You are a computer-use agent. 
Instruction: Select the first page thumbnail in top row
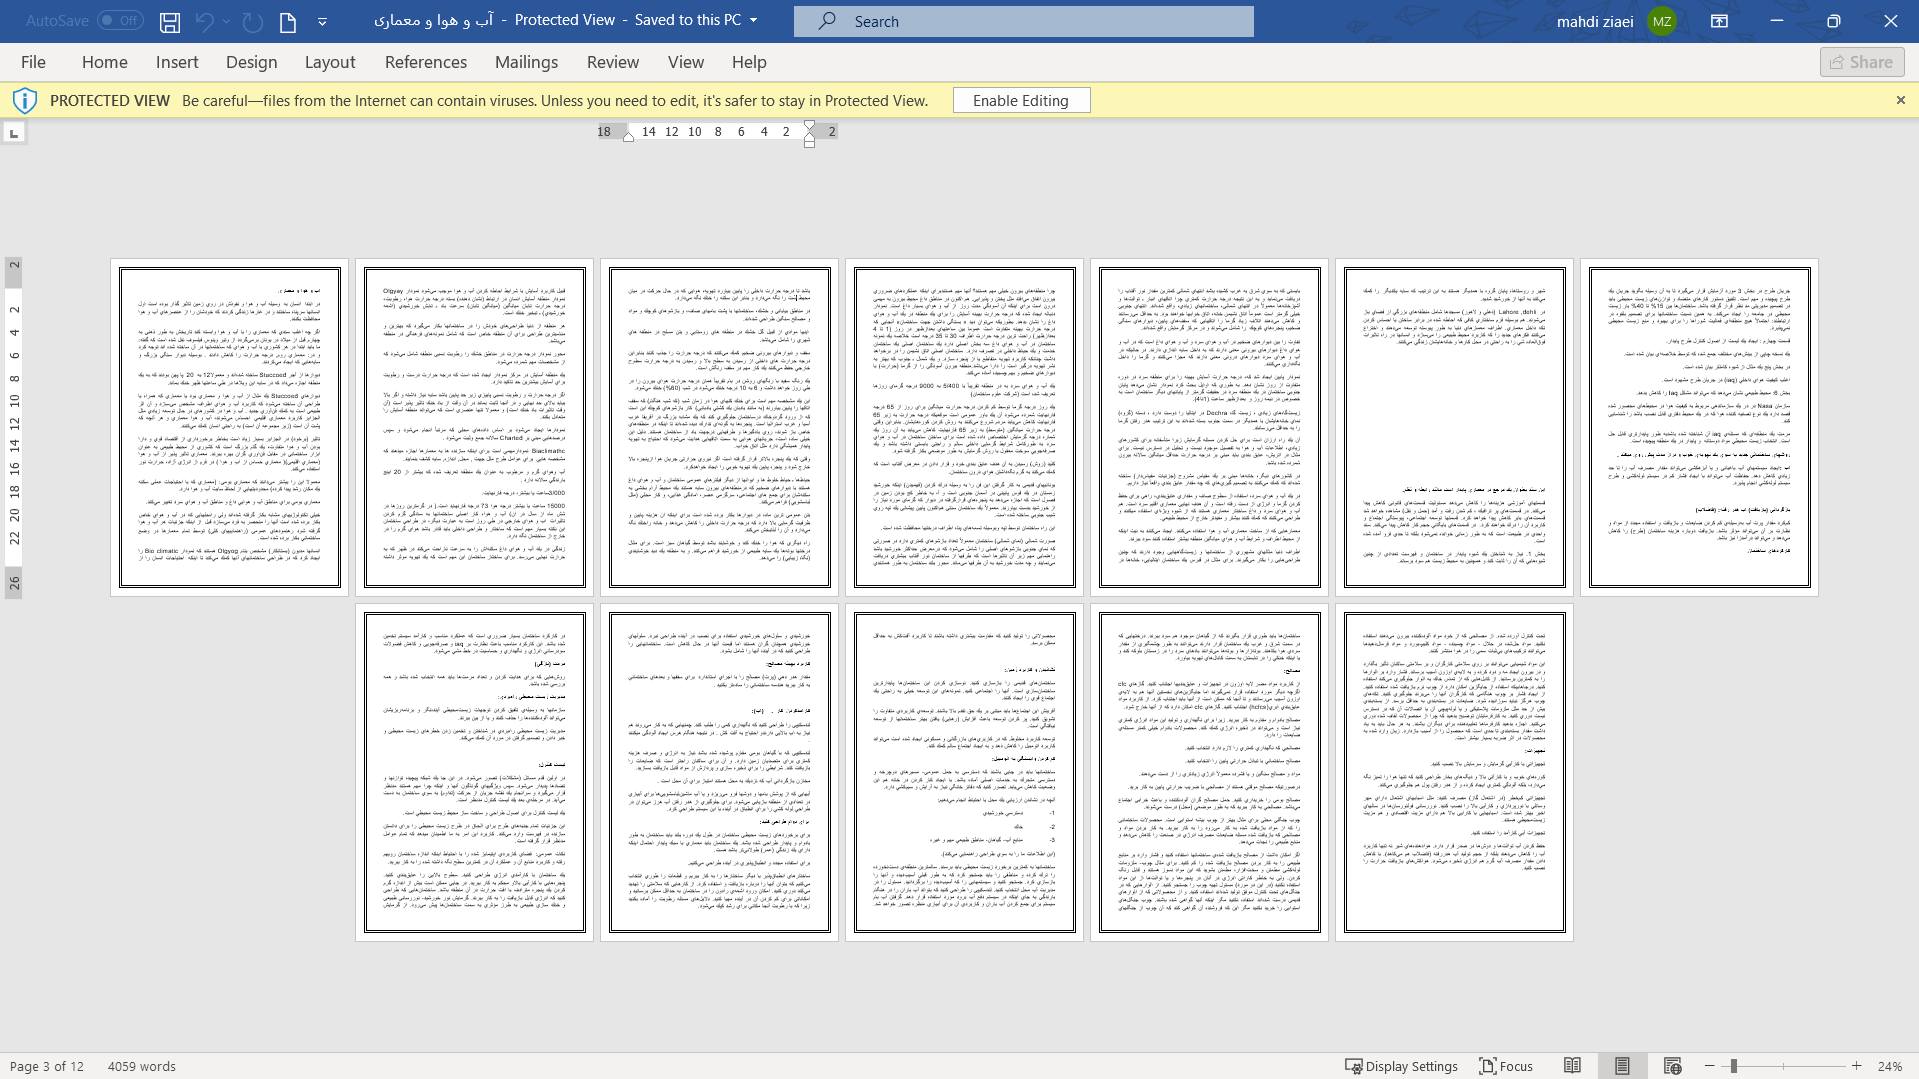(230, 427)
